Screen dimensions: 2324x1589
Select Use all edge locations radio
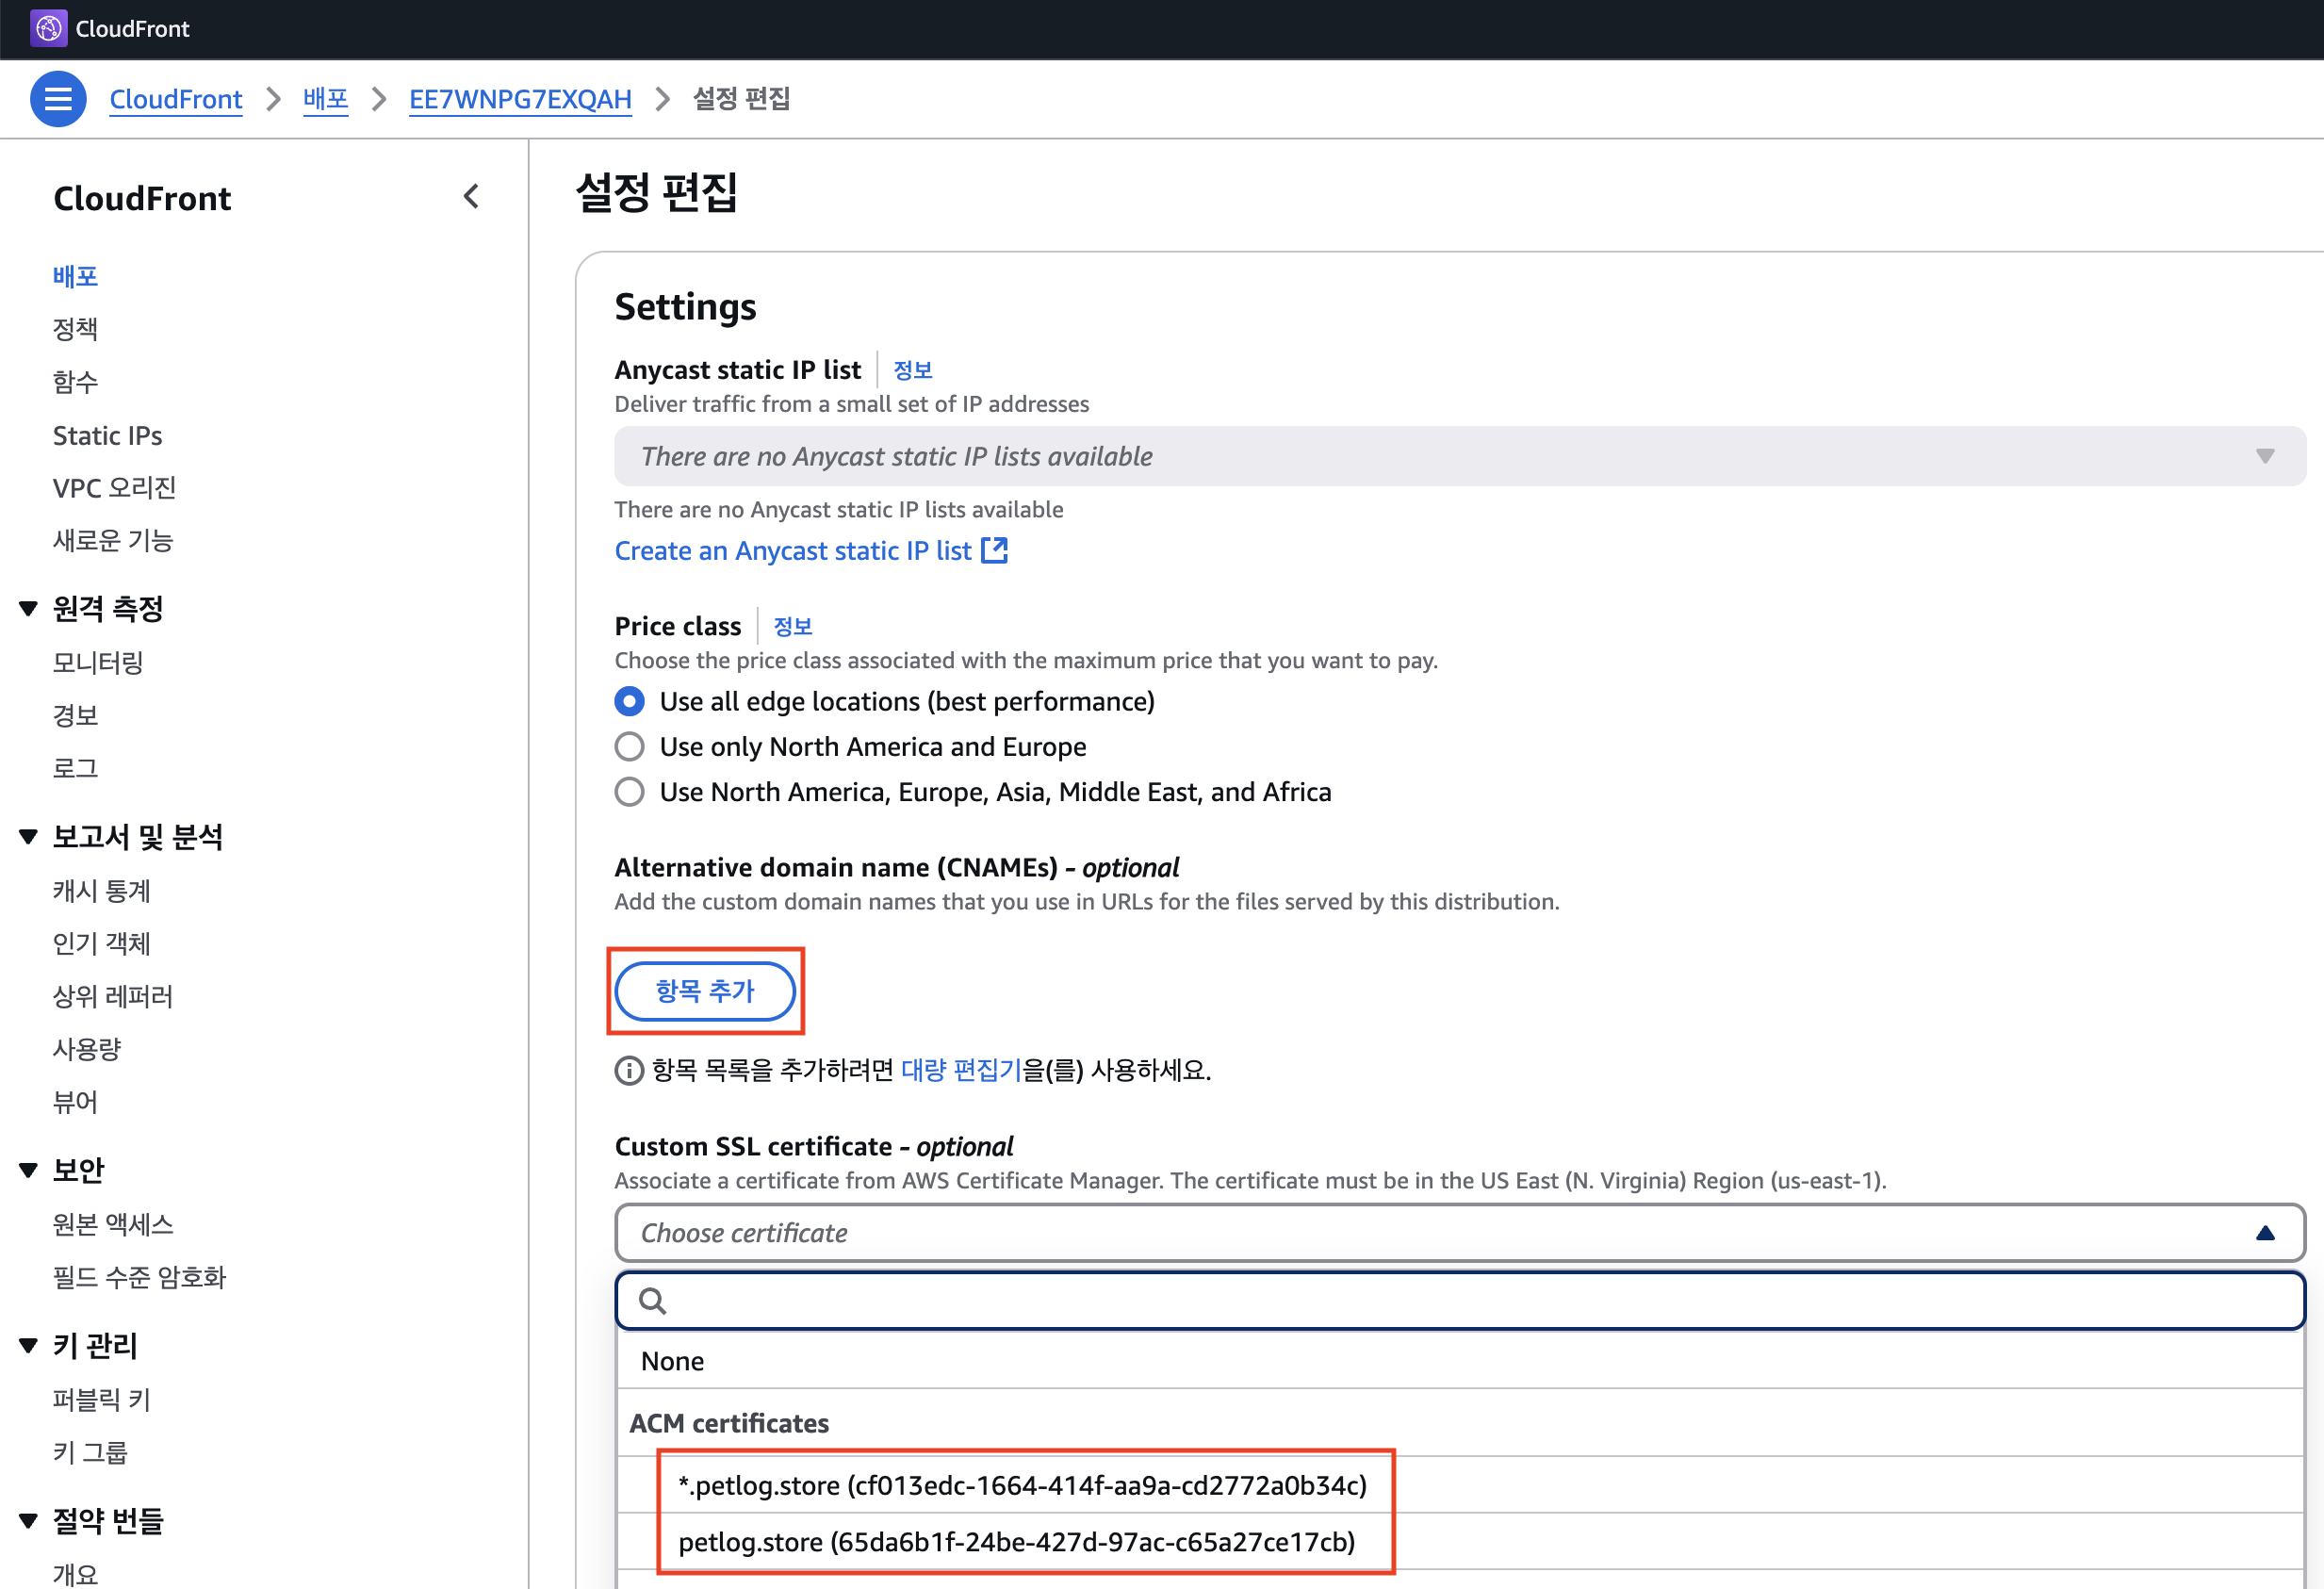pyautogui.click(x=629, y=702)
